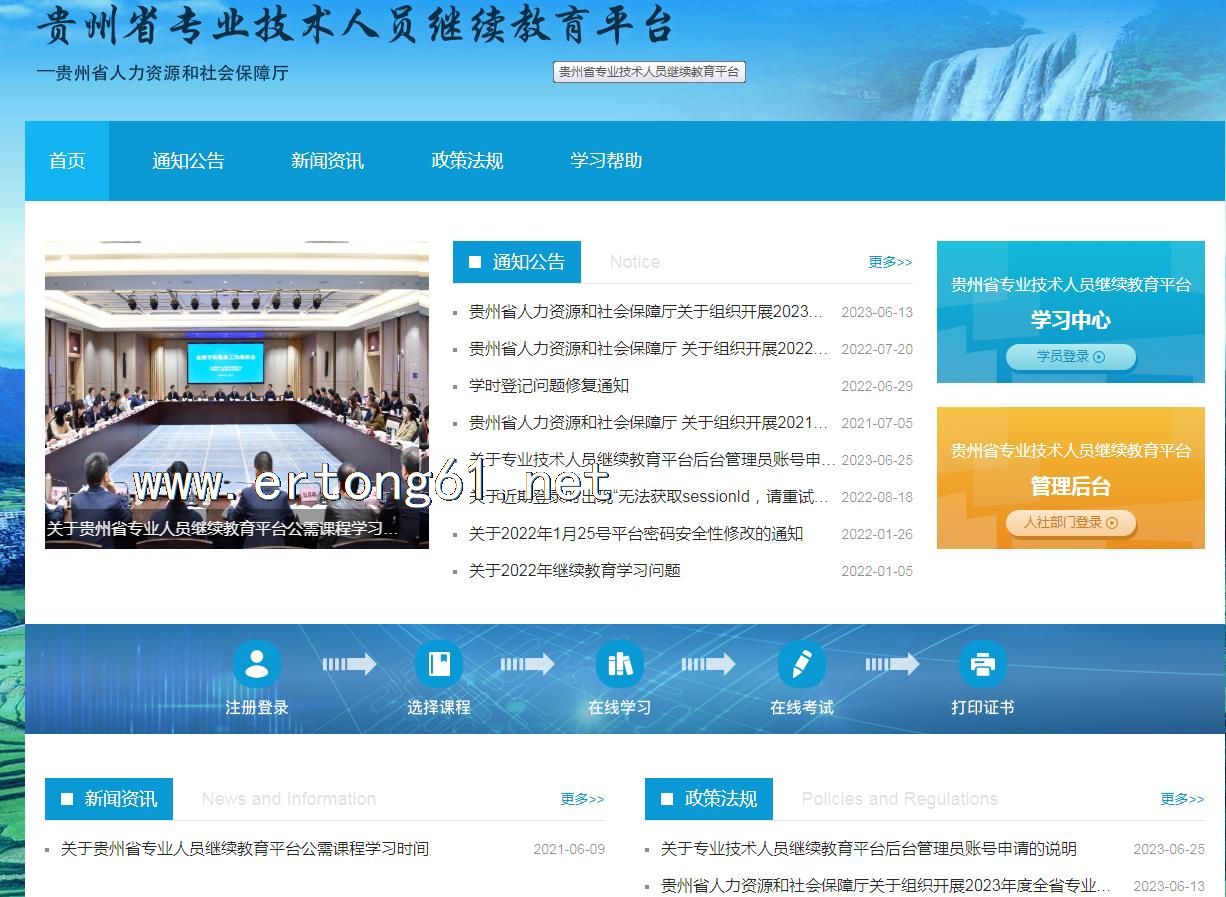Open notice about 2022年1月25号平台密码安全性修改
Viewport: 1226px width, 897px height.
pos(636,534)
